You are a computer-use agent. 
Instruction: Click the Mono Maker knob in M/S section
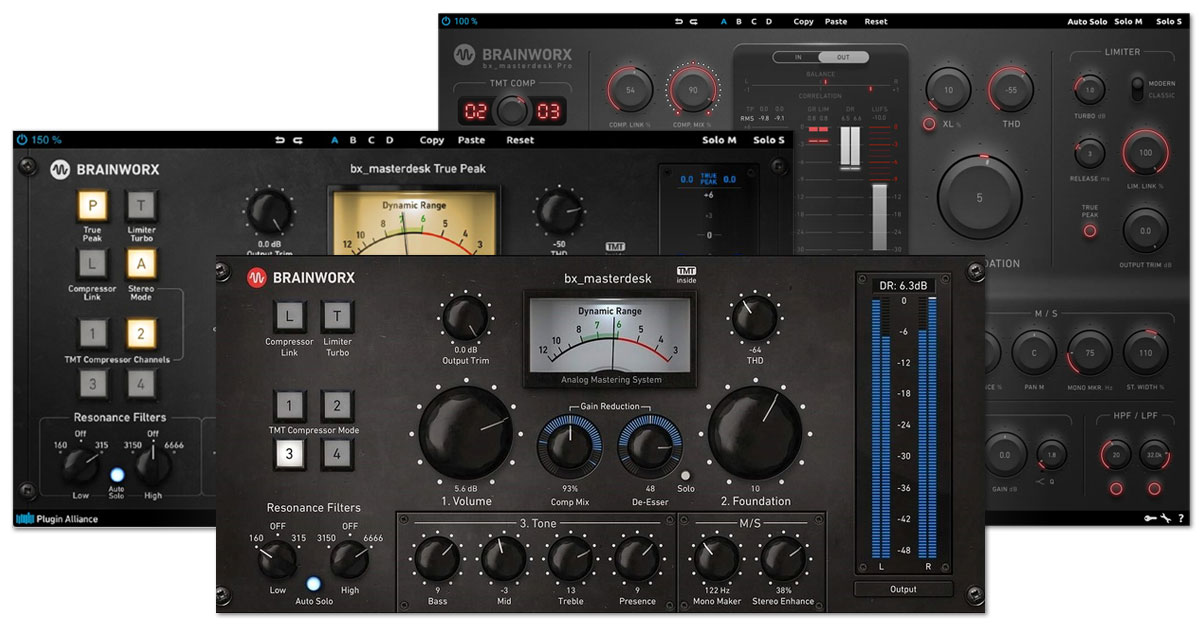point(716,560)
